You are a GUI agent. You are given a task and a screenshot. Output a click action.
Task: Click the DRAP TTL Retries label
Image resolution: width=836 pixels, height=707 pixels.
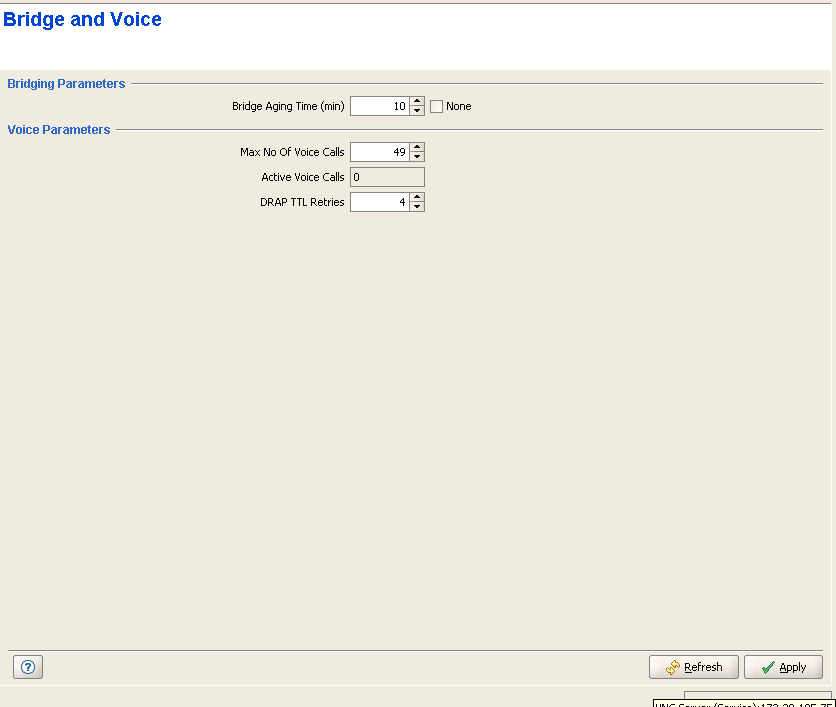point(301,202)
